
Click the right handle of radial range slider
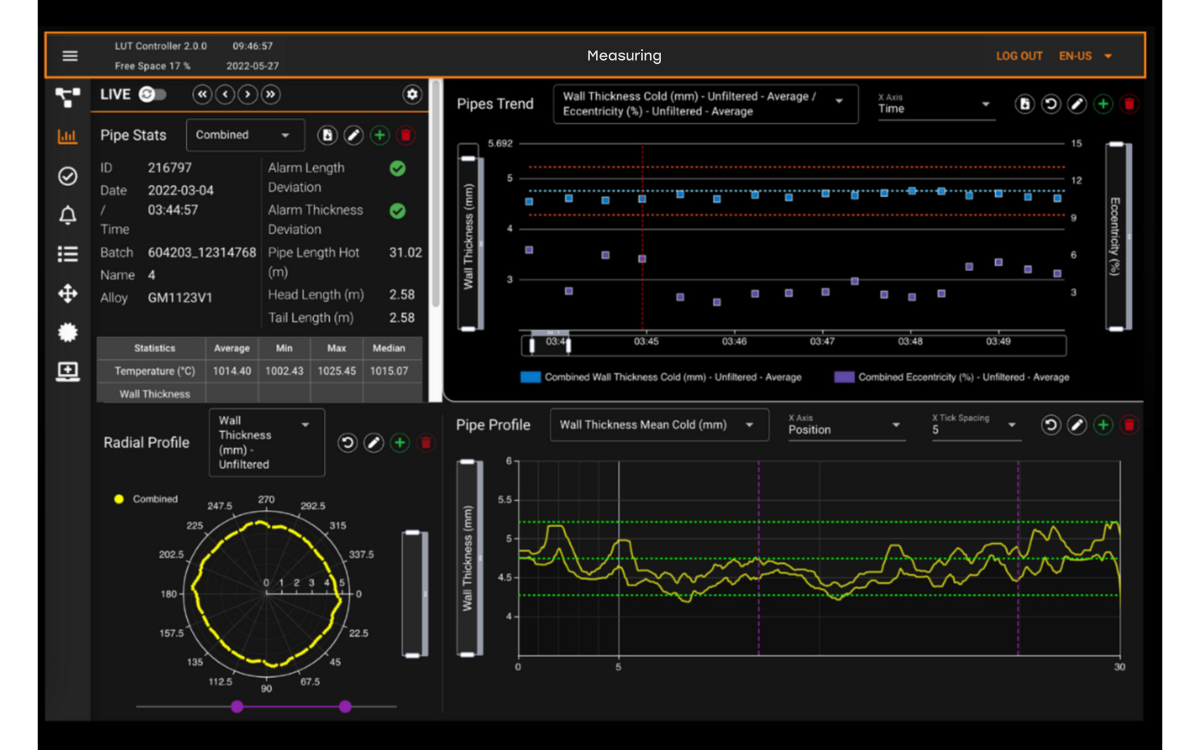(x=345, y=707)
